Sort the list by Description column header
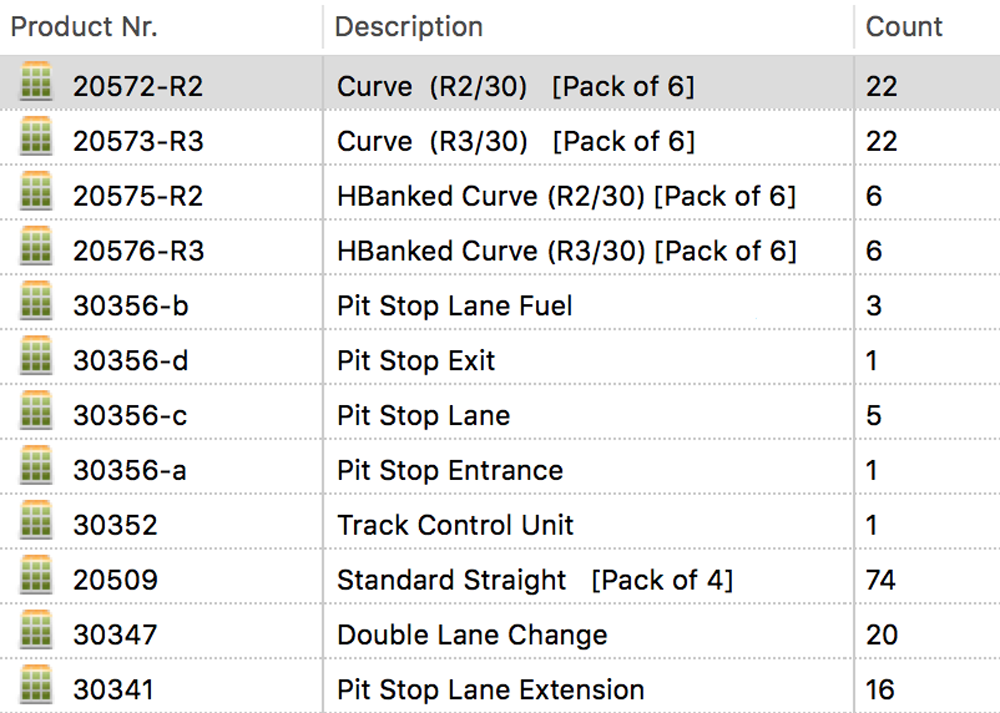Image resolution: width=1000 pixels, height=713 pixels. pyautogui.click(x=408, y=27)
